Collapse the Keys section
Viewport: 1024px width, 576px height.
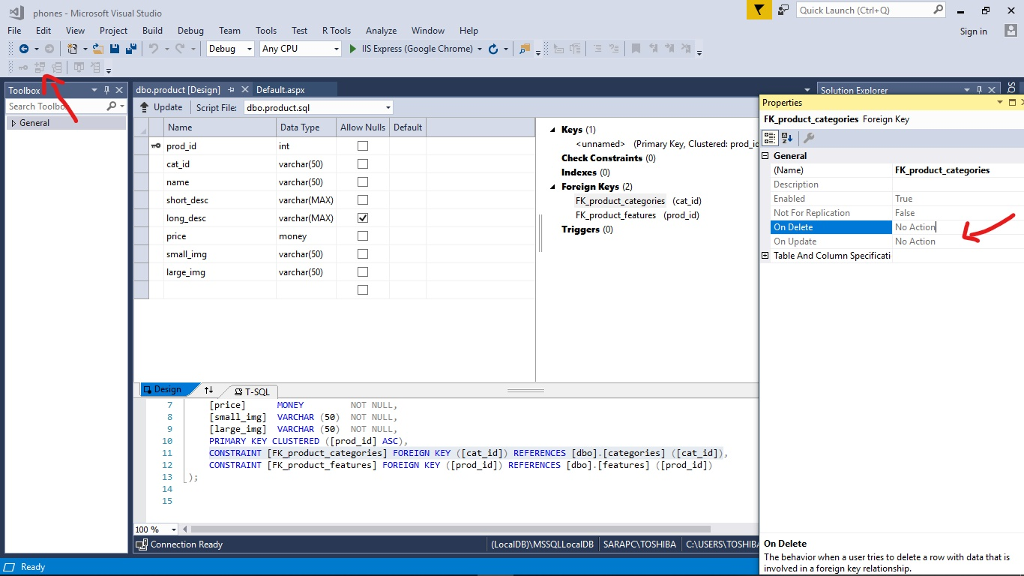[552, 129]
